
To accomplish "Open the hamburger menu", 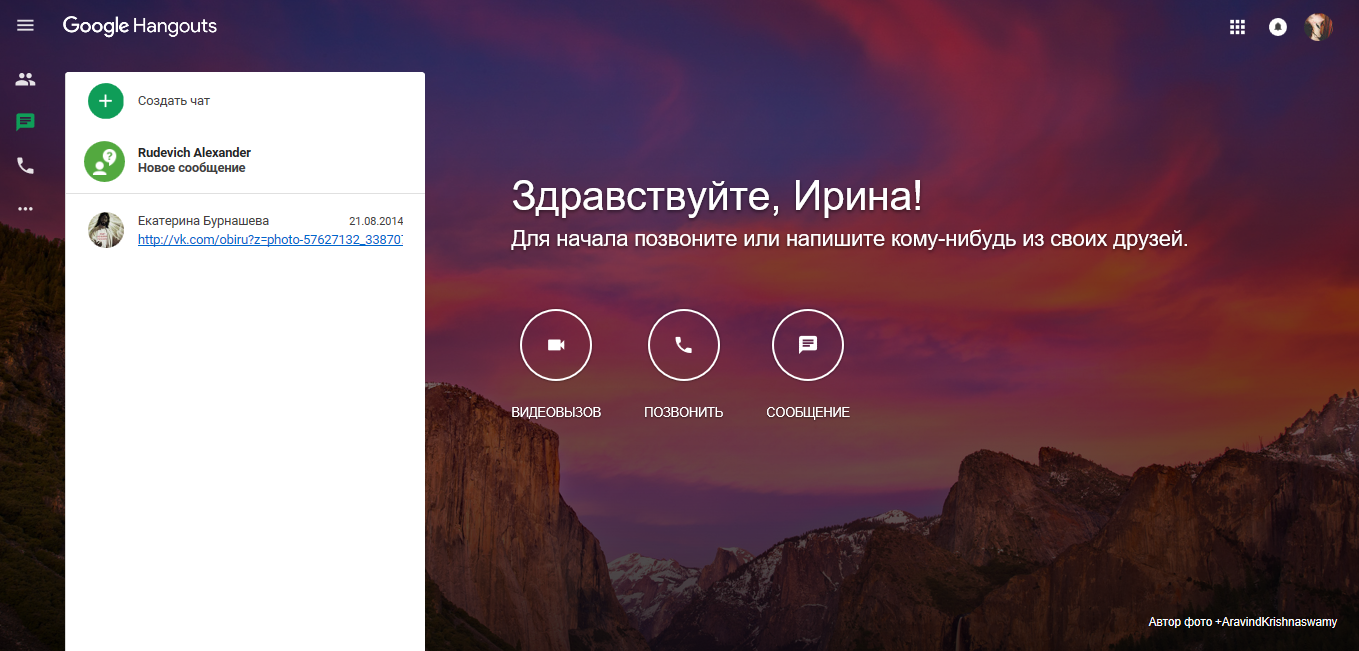I will coord(25,25).
